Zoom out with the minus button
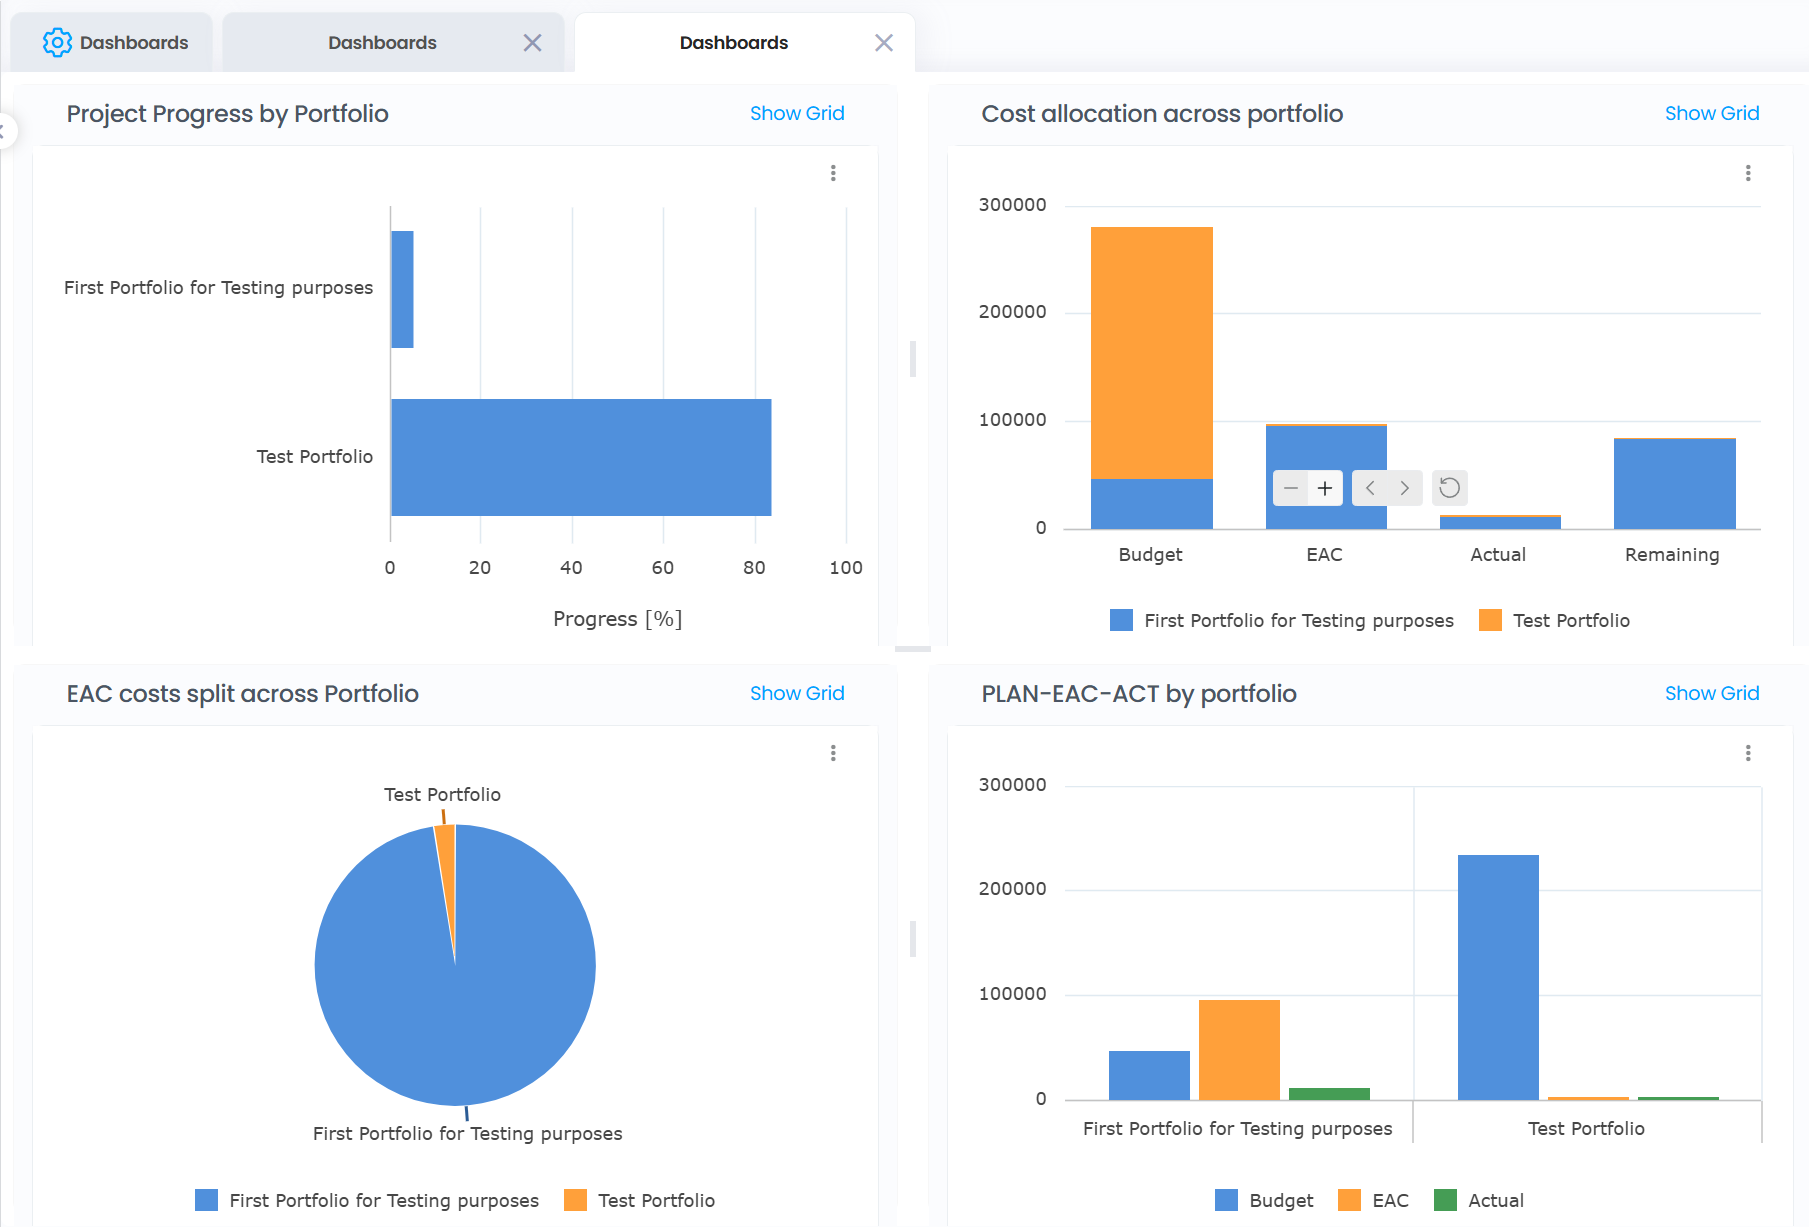Image resolution: width=1809 pixels, height=1227 pixels. pos(1291,488)
